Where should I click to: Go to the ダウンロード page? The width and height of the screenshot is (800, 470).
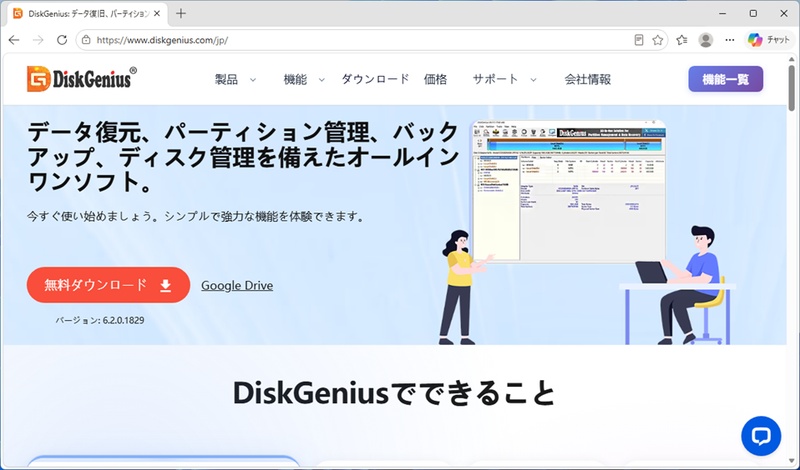point(375,79)
